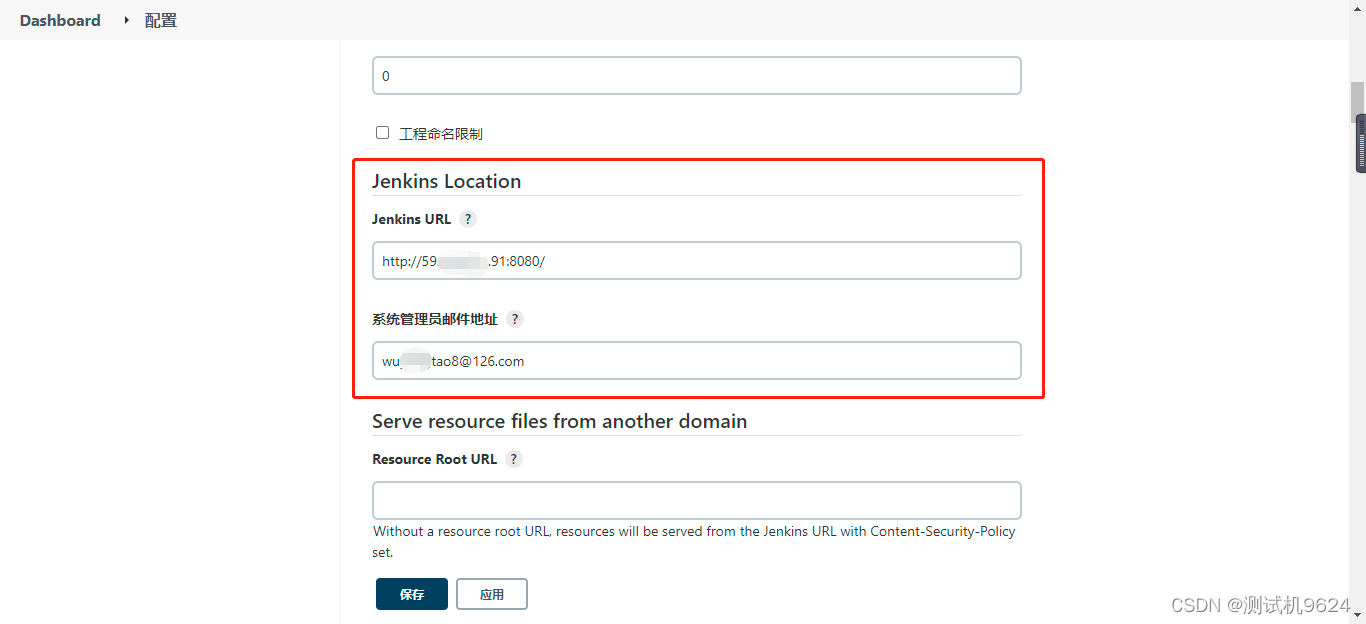Click the page vertical scrollbar thumb
1366x624 pixels.
1358,101
